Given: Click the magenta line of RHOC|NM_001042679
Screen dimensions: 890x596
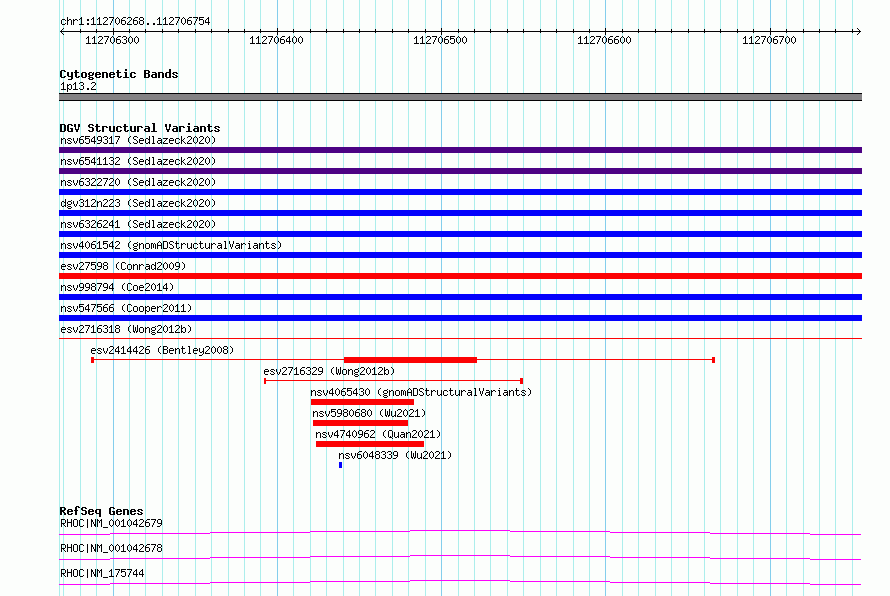Looking at the screenshot, I should tap(460, 532).
